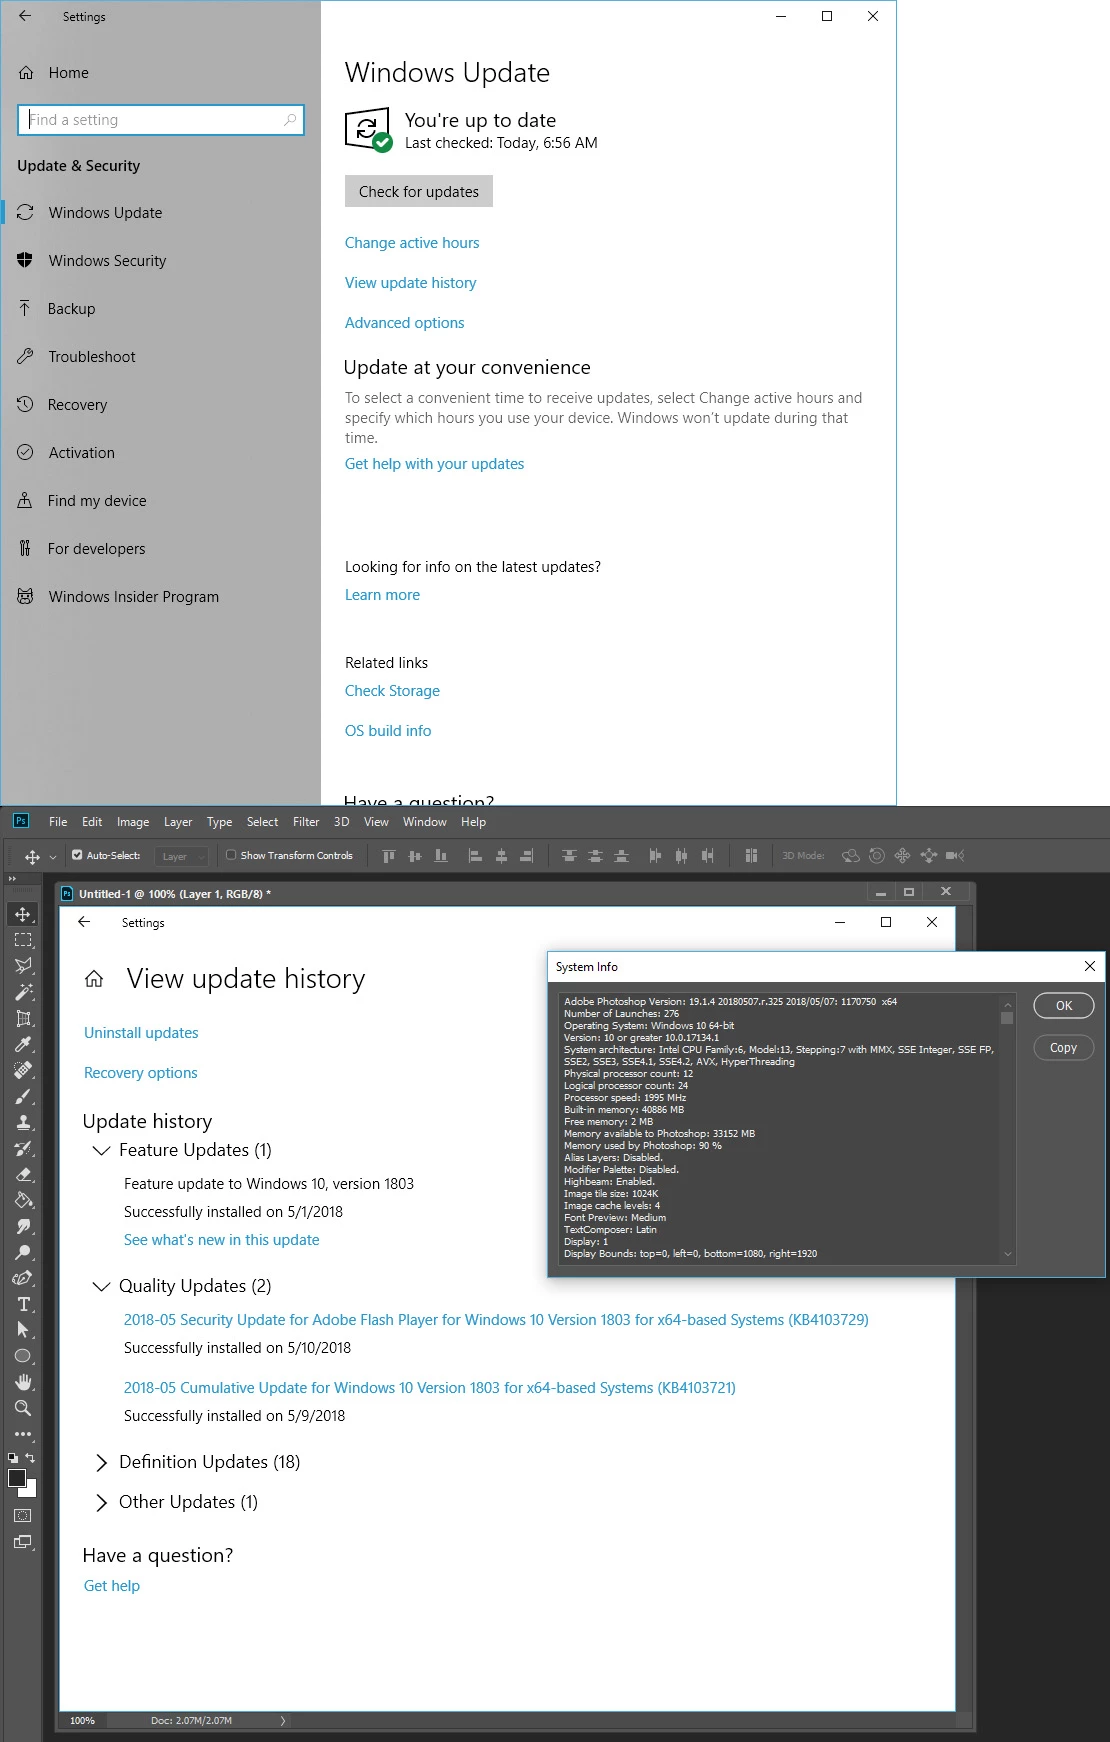
Task: Expand the Photoshop toolbar double-arrow
Action: 12,879
